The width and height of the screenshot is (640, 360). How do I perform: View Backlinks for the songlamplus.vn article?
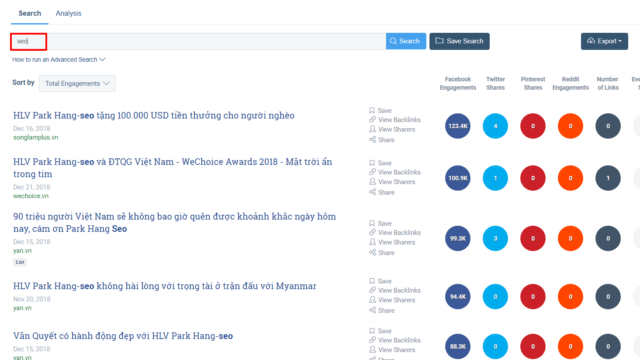(395, 120)
